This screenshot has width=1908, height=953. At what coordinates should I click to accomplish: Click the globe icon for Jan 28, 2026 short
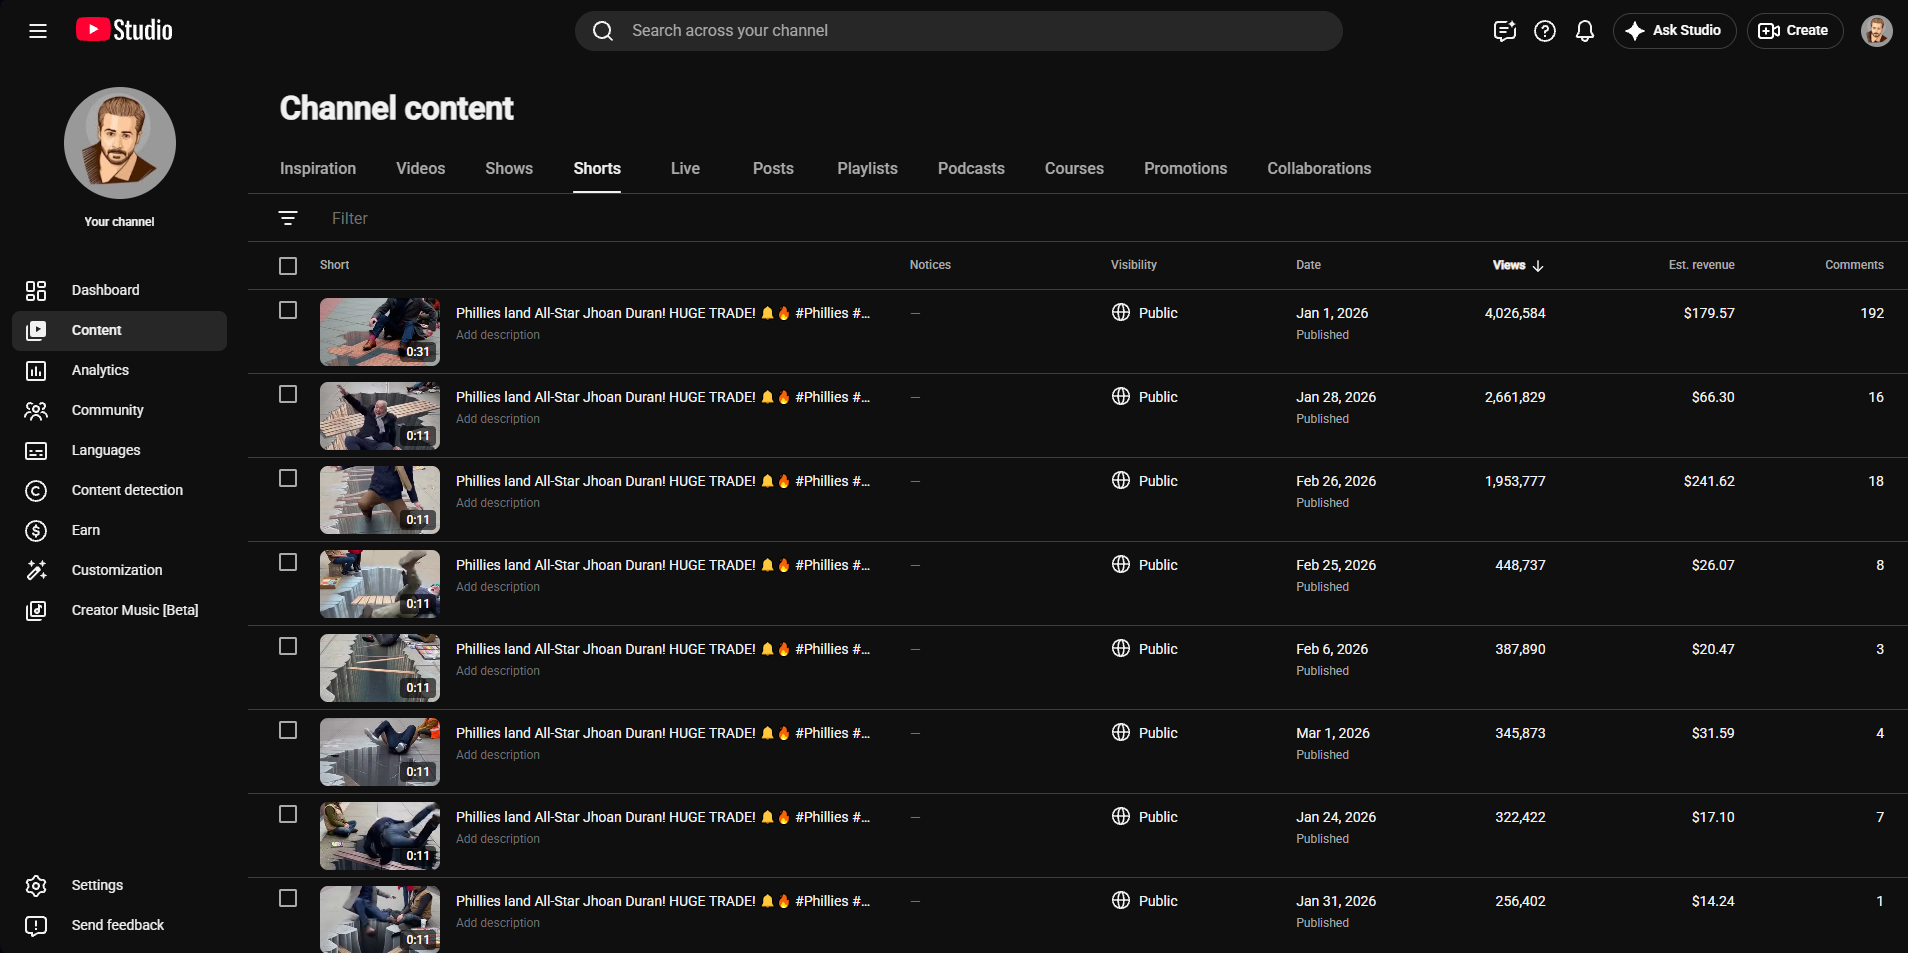point(1121,396)
